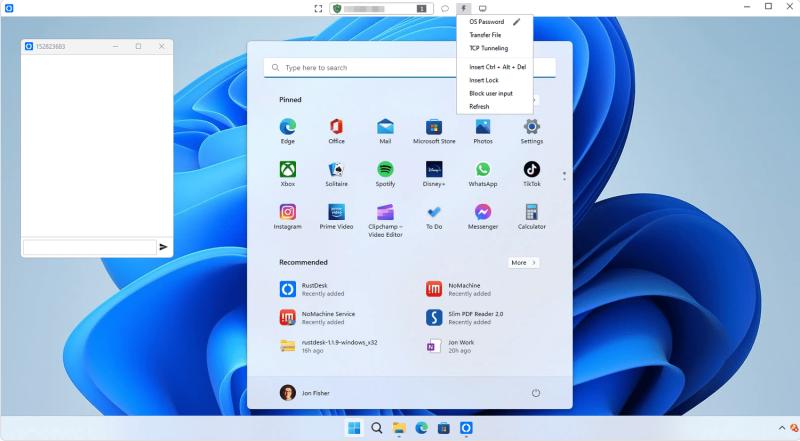Image resolution: width=800 pixels, height=441 pixels.
Task: Open Edge from the taskbar
Action: click(421, 428)
